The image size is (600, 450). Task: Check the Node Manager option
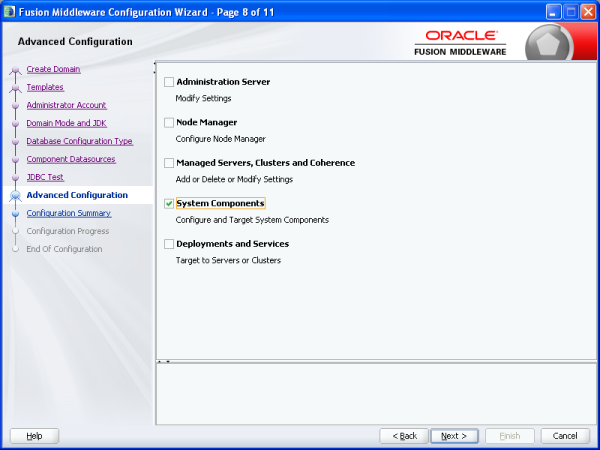[169, 122]
